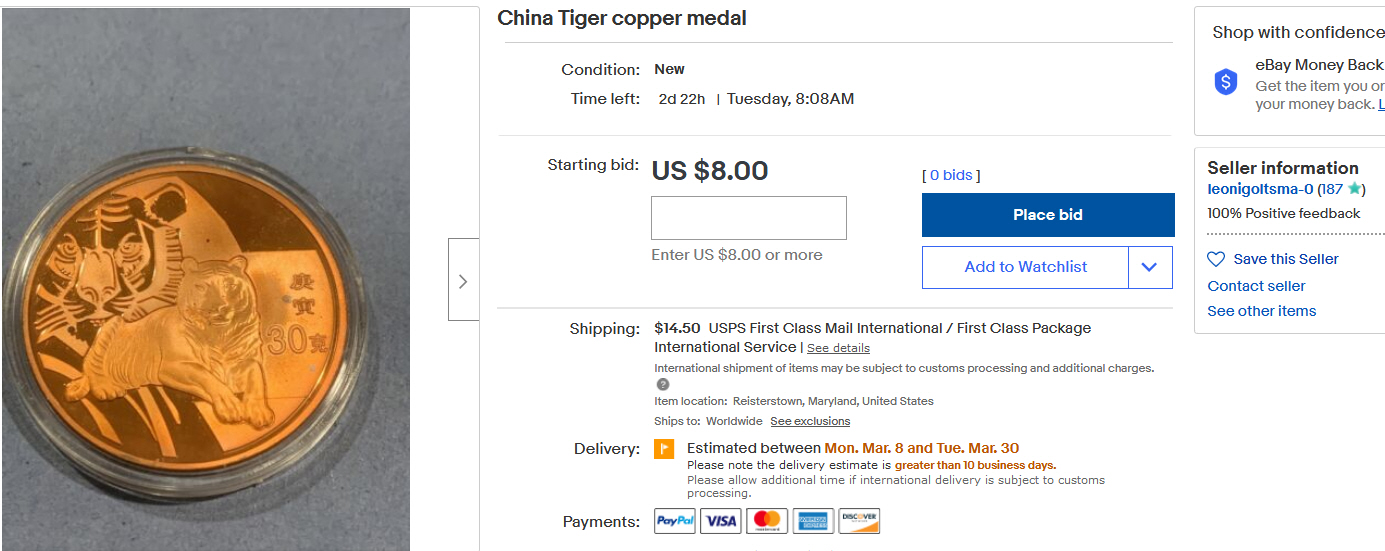Click the American Express card icon
Screen dimensions: 1385x551
(813, 521)
